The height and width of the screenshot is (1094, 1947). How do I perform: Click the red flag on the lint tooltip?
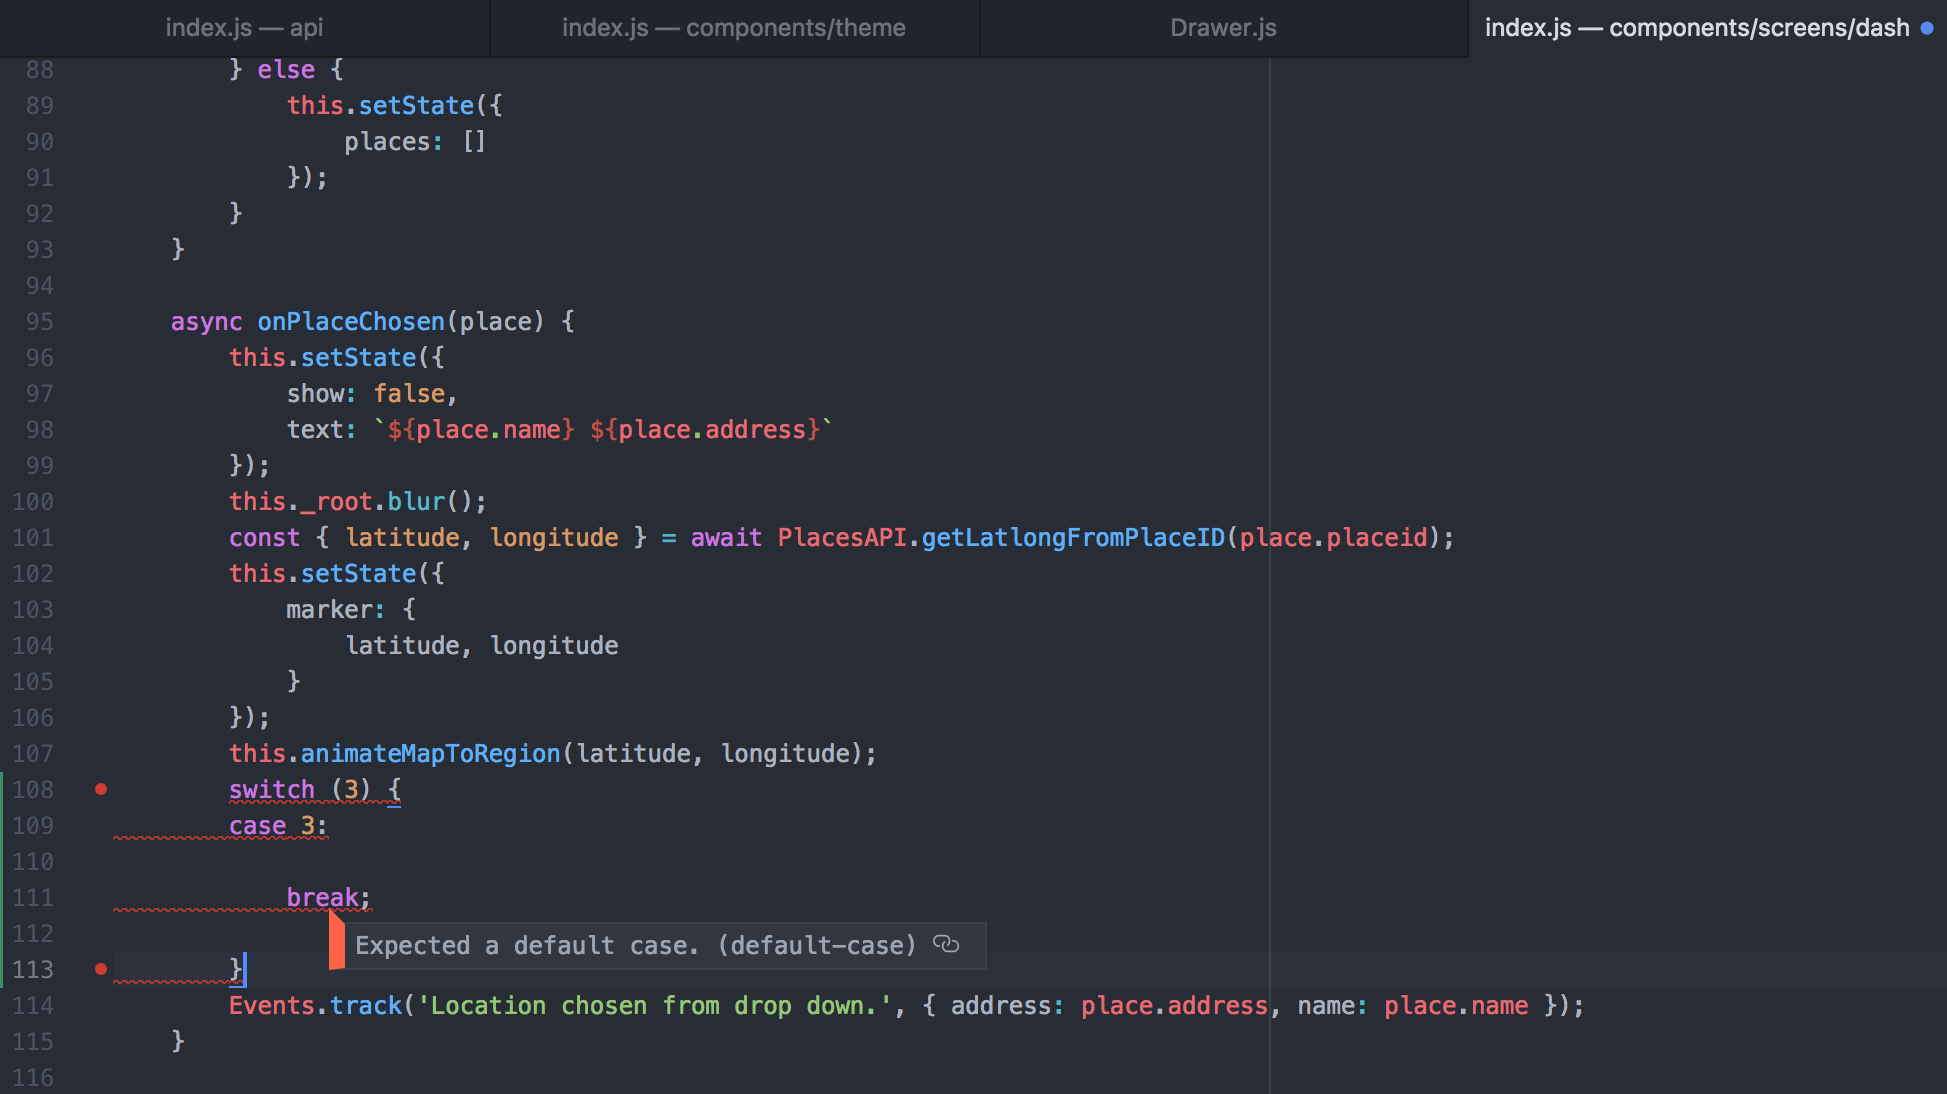tap(337, 944)
